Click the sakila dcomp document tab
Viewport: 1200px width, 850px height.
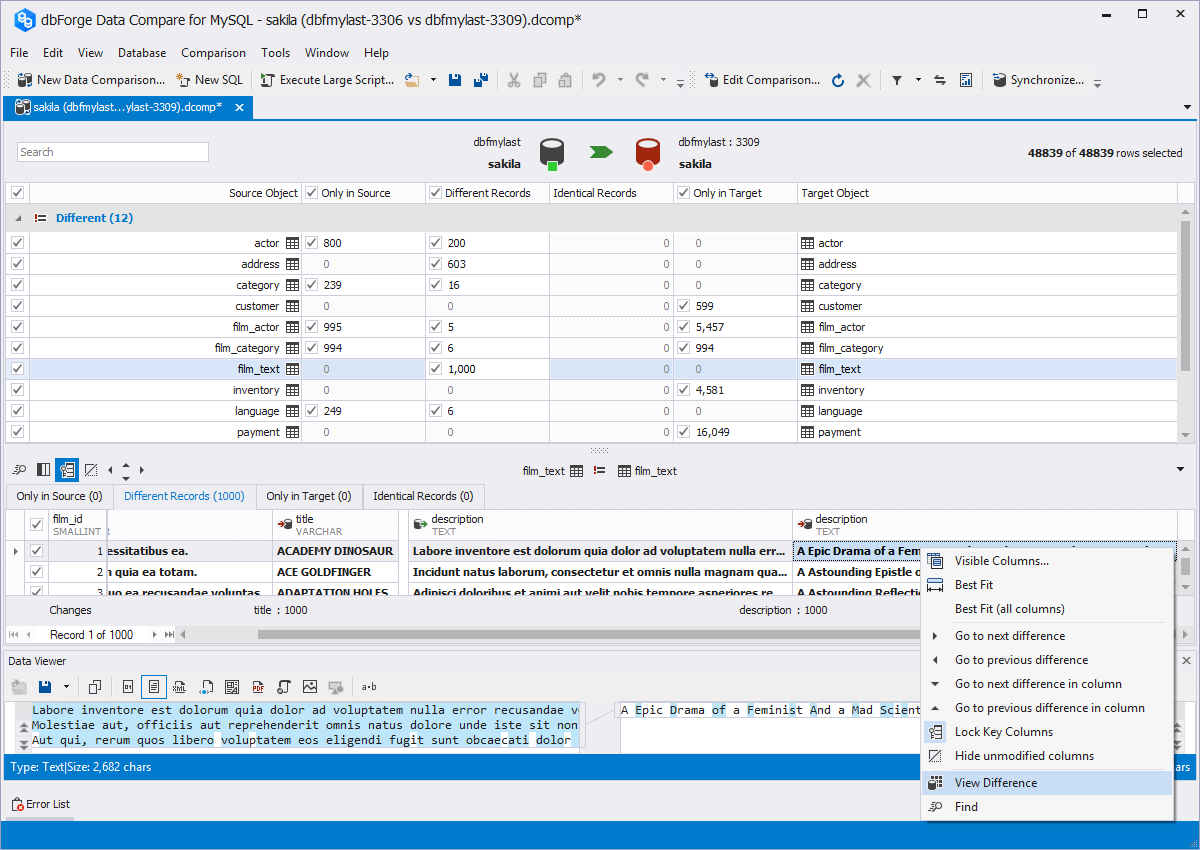click(x=128, y=107)
